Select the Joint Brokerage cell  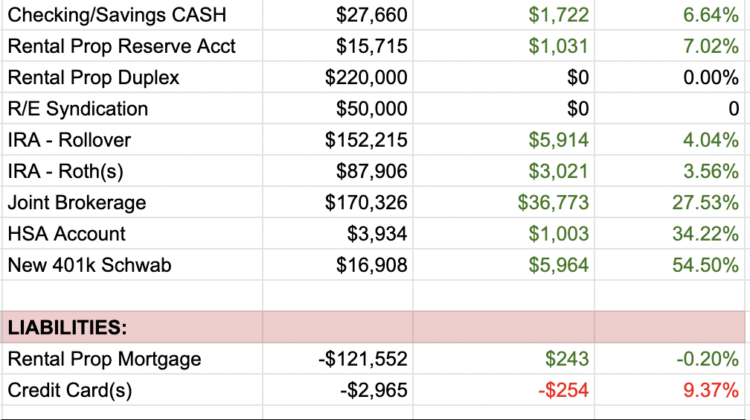coord(76,203)
